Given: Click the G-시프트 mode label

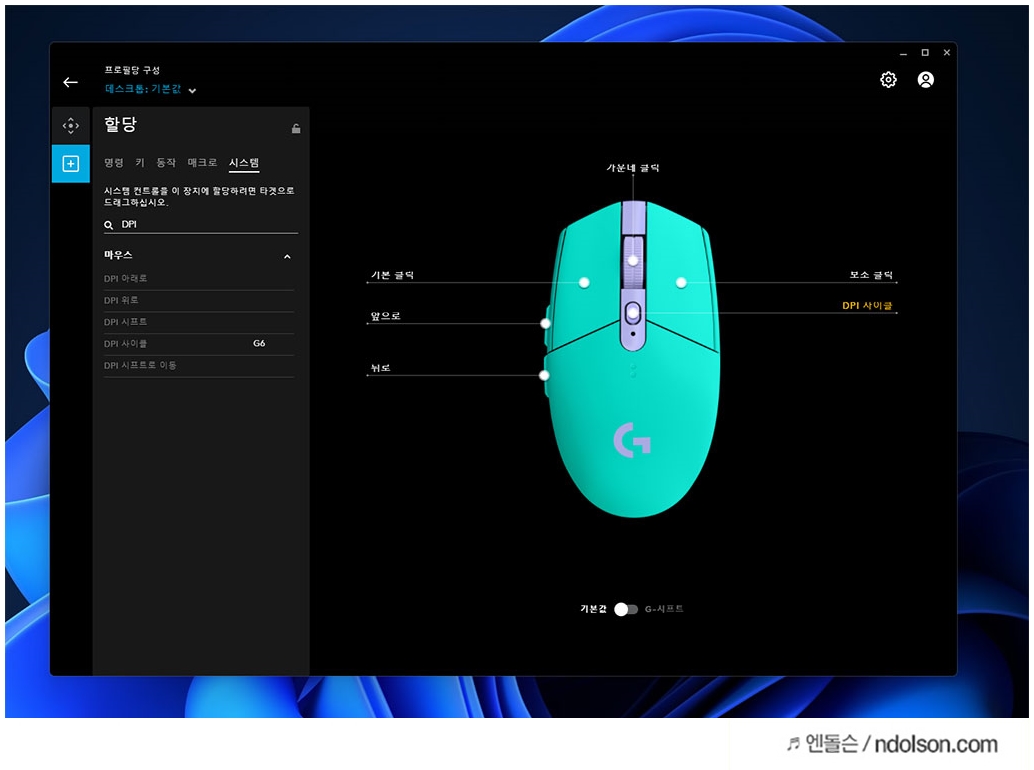Looking at the screenshot, I should point(664,609).
